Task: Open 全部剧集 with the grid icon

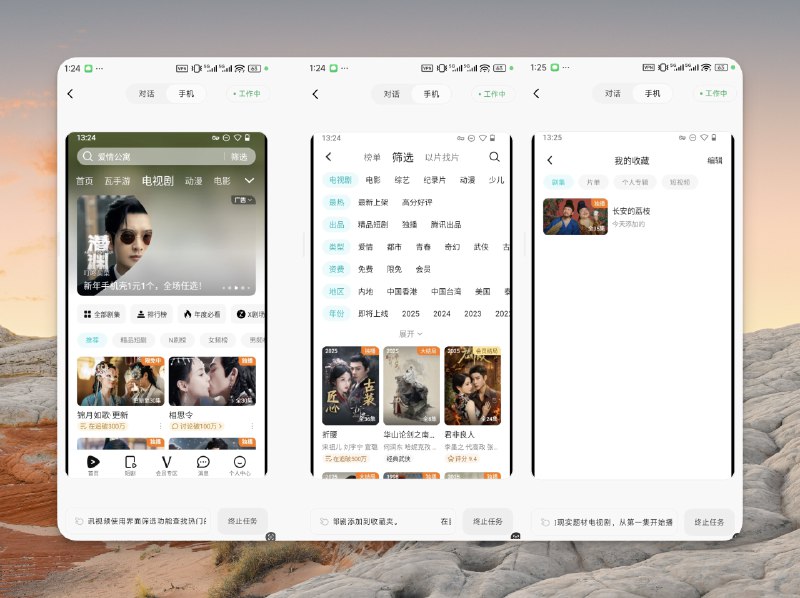Action: pos(102,314)
